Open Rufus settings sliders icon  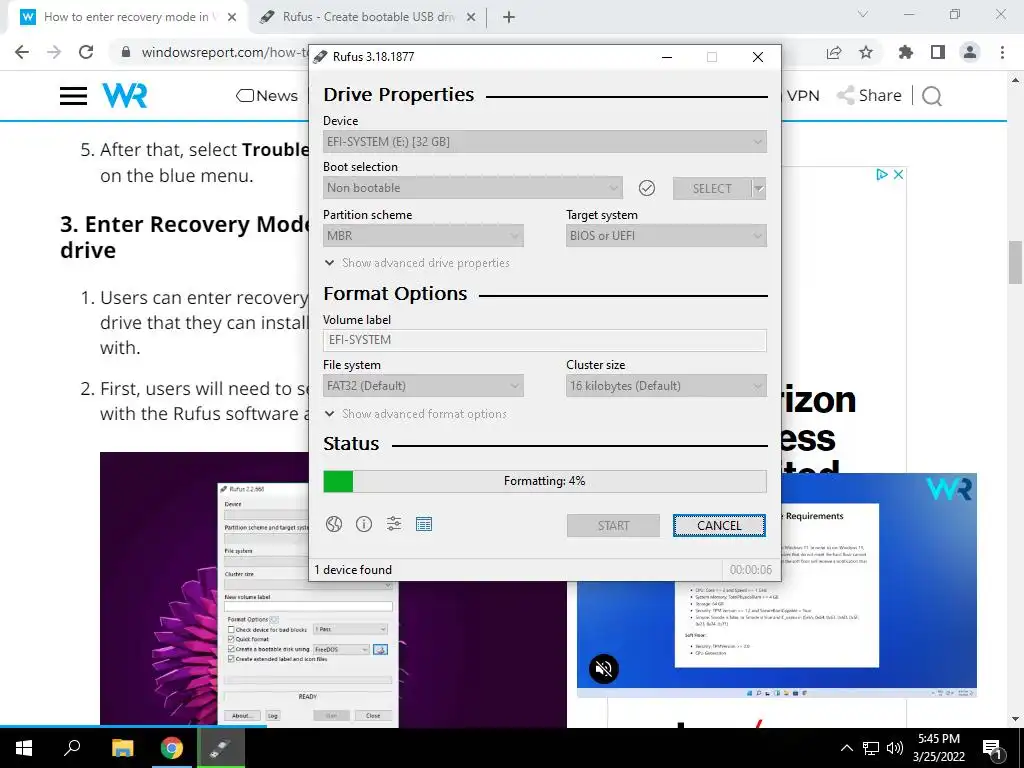pyautogui.click(x=394, y=524)
